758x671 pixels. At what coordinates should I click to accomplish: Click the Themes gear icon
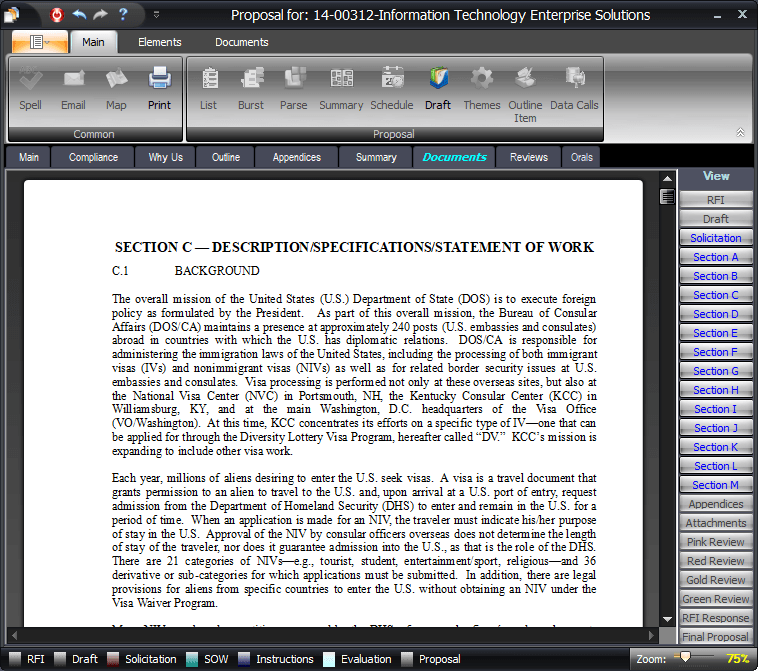(x=482, y=78)
